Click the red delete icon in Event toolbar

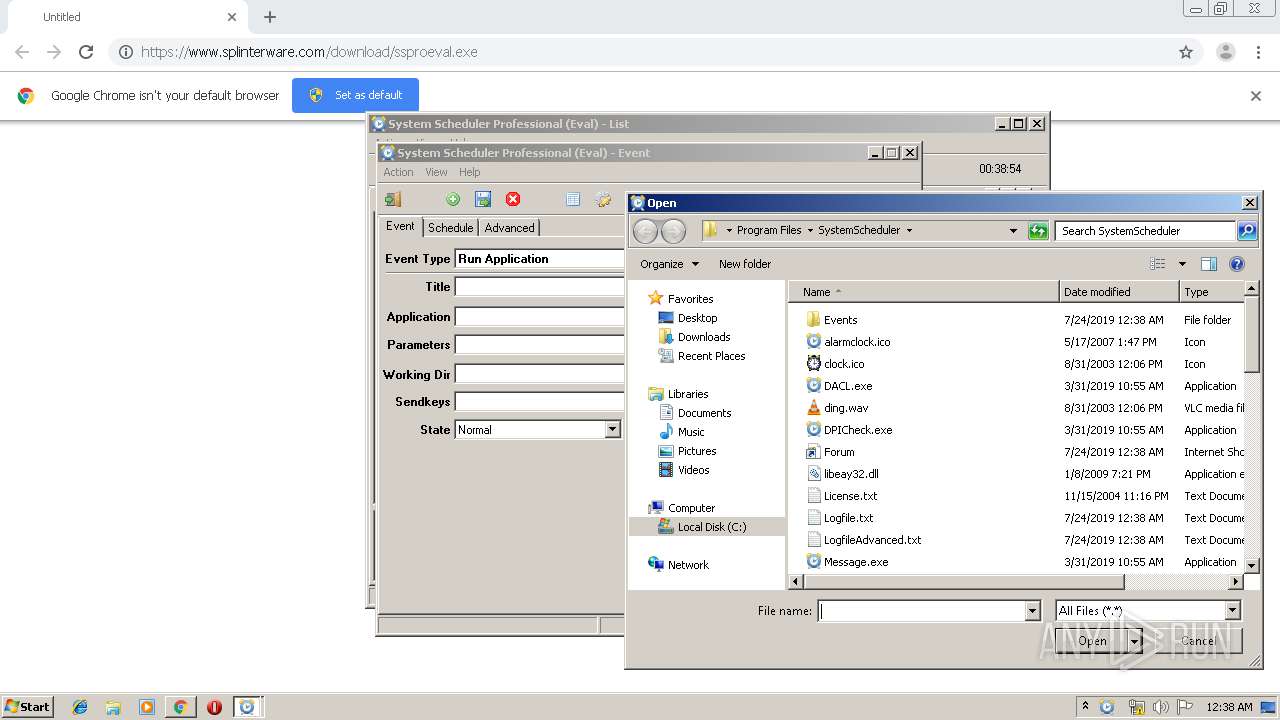pos(513,199)
